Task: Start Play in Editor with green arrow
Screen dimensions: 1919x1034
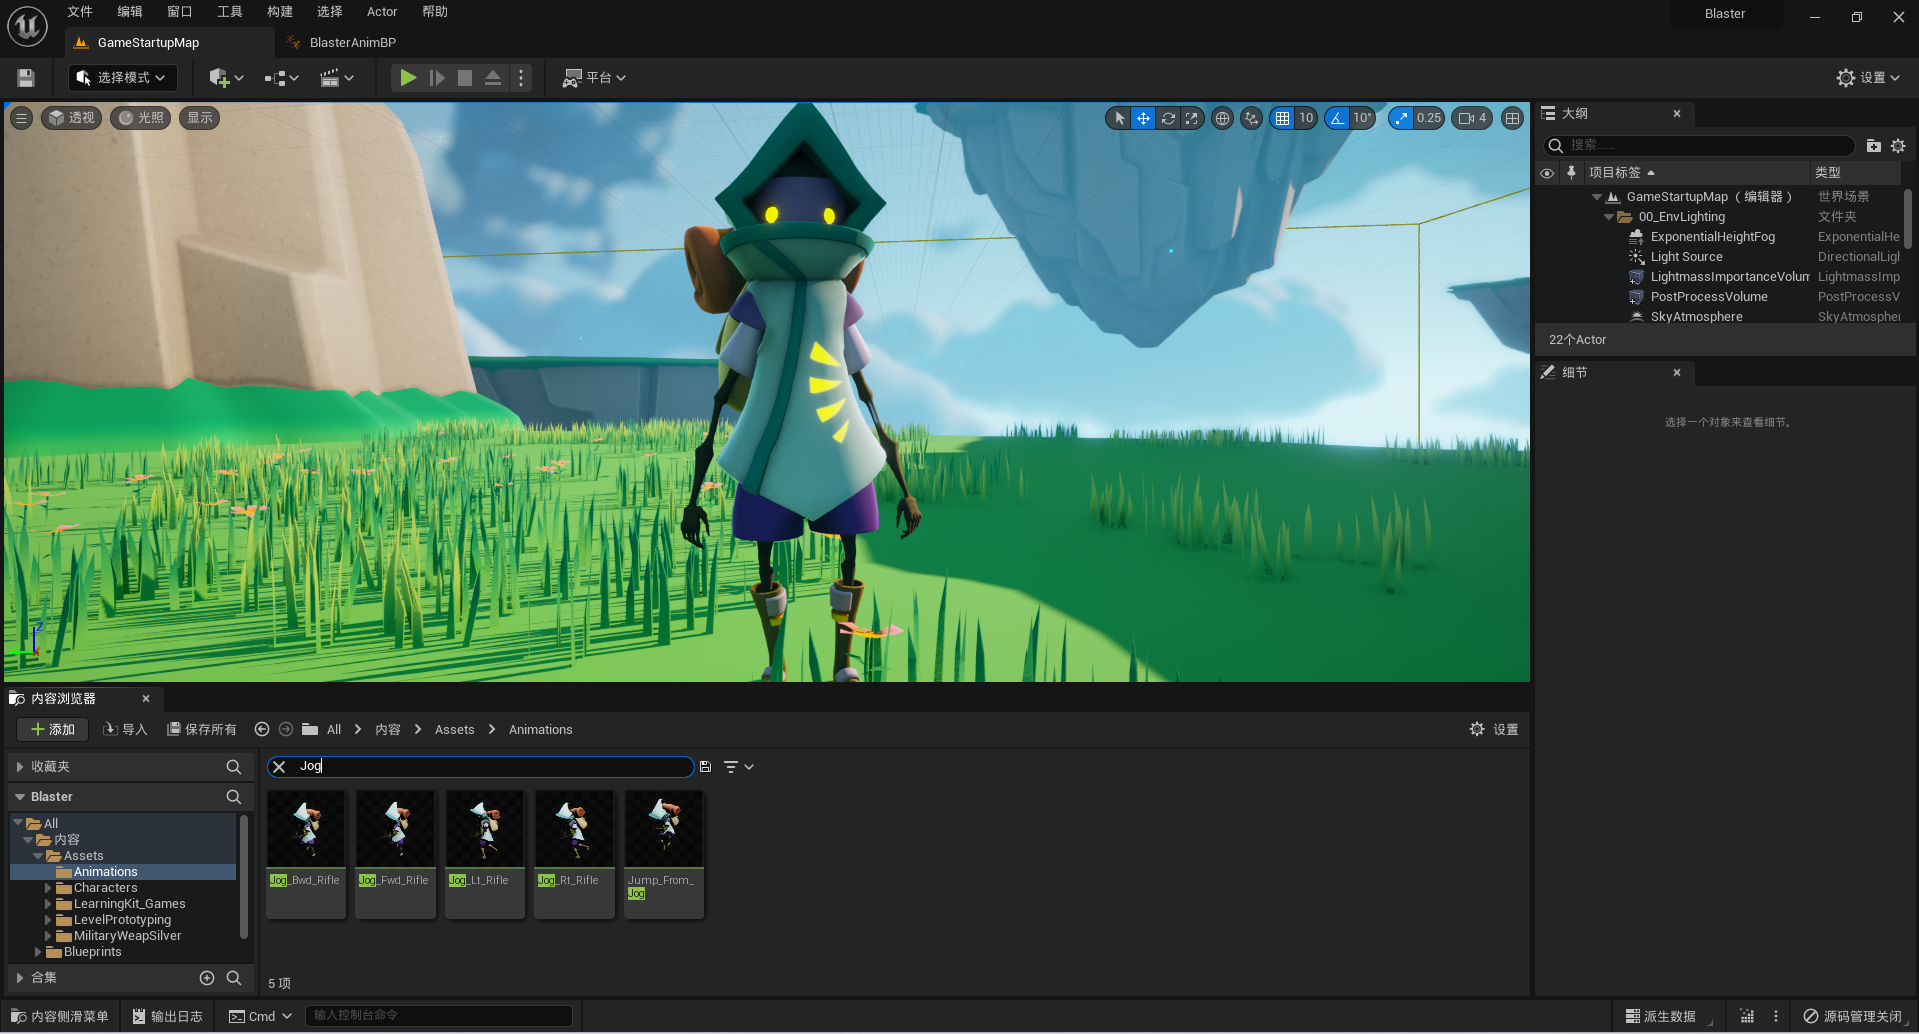Action: [408, 78]
